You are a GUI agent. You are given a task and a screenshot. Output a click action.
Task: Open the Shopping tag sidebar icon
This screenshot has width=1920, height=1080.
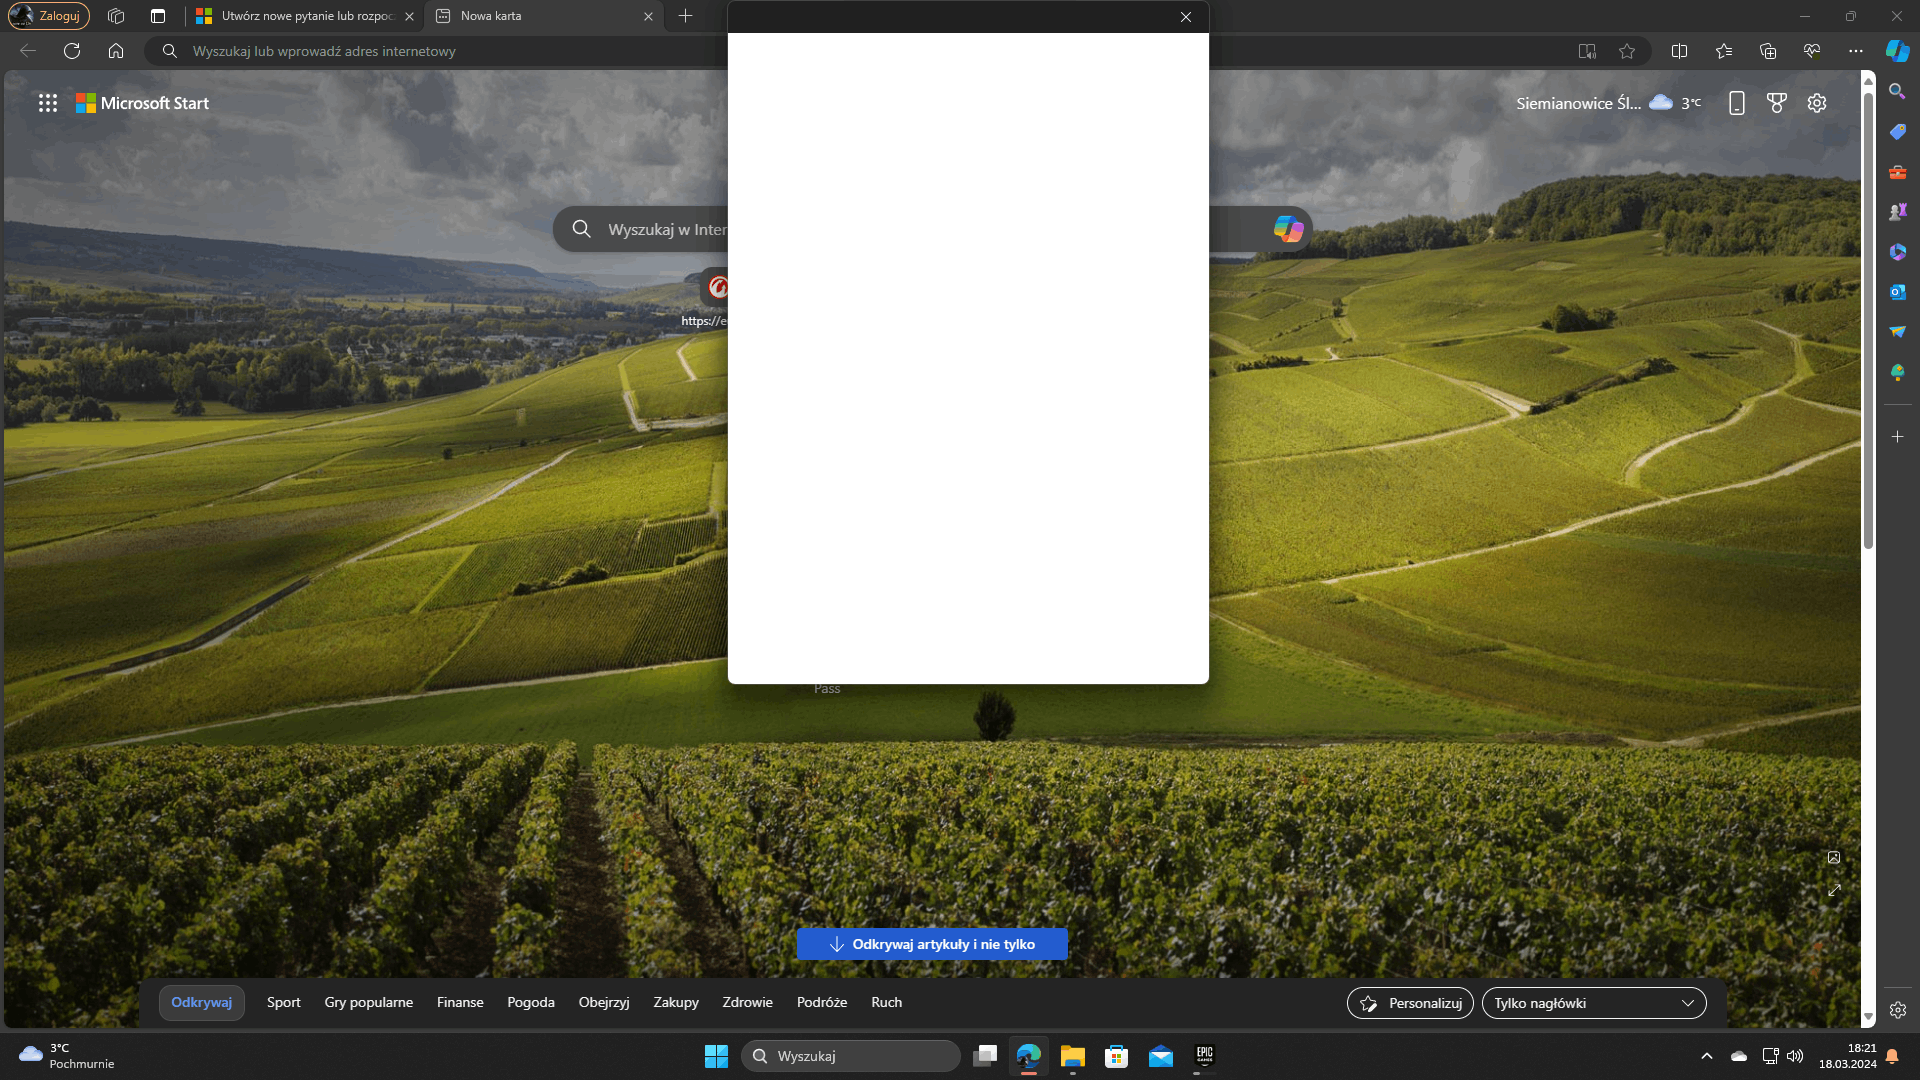1897,132
